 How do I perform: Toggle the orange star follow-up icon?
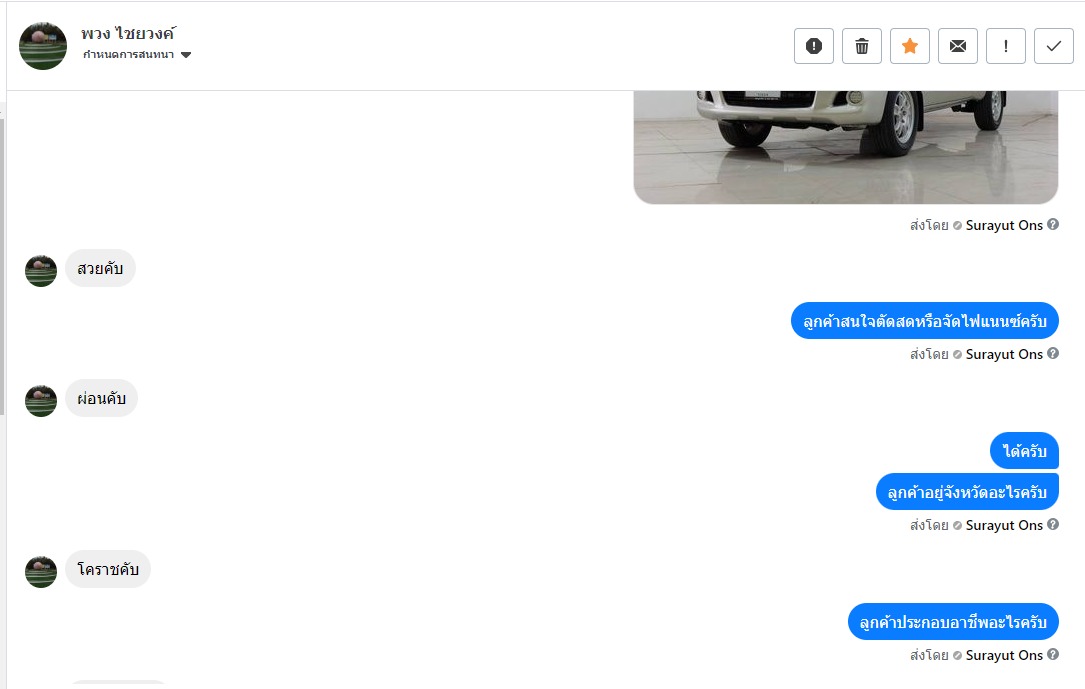(x=910, y=46)
